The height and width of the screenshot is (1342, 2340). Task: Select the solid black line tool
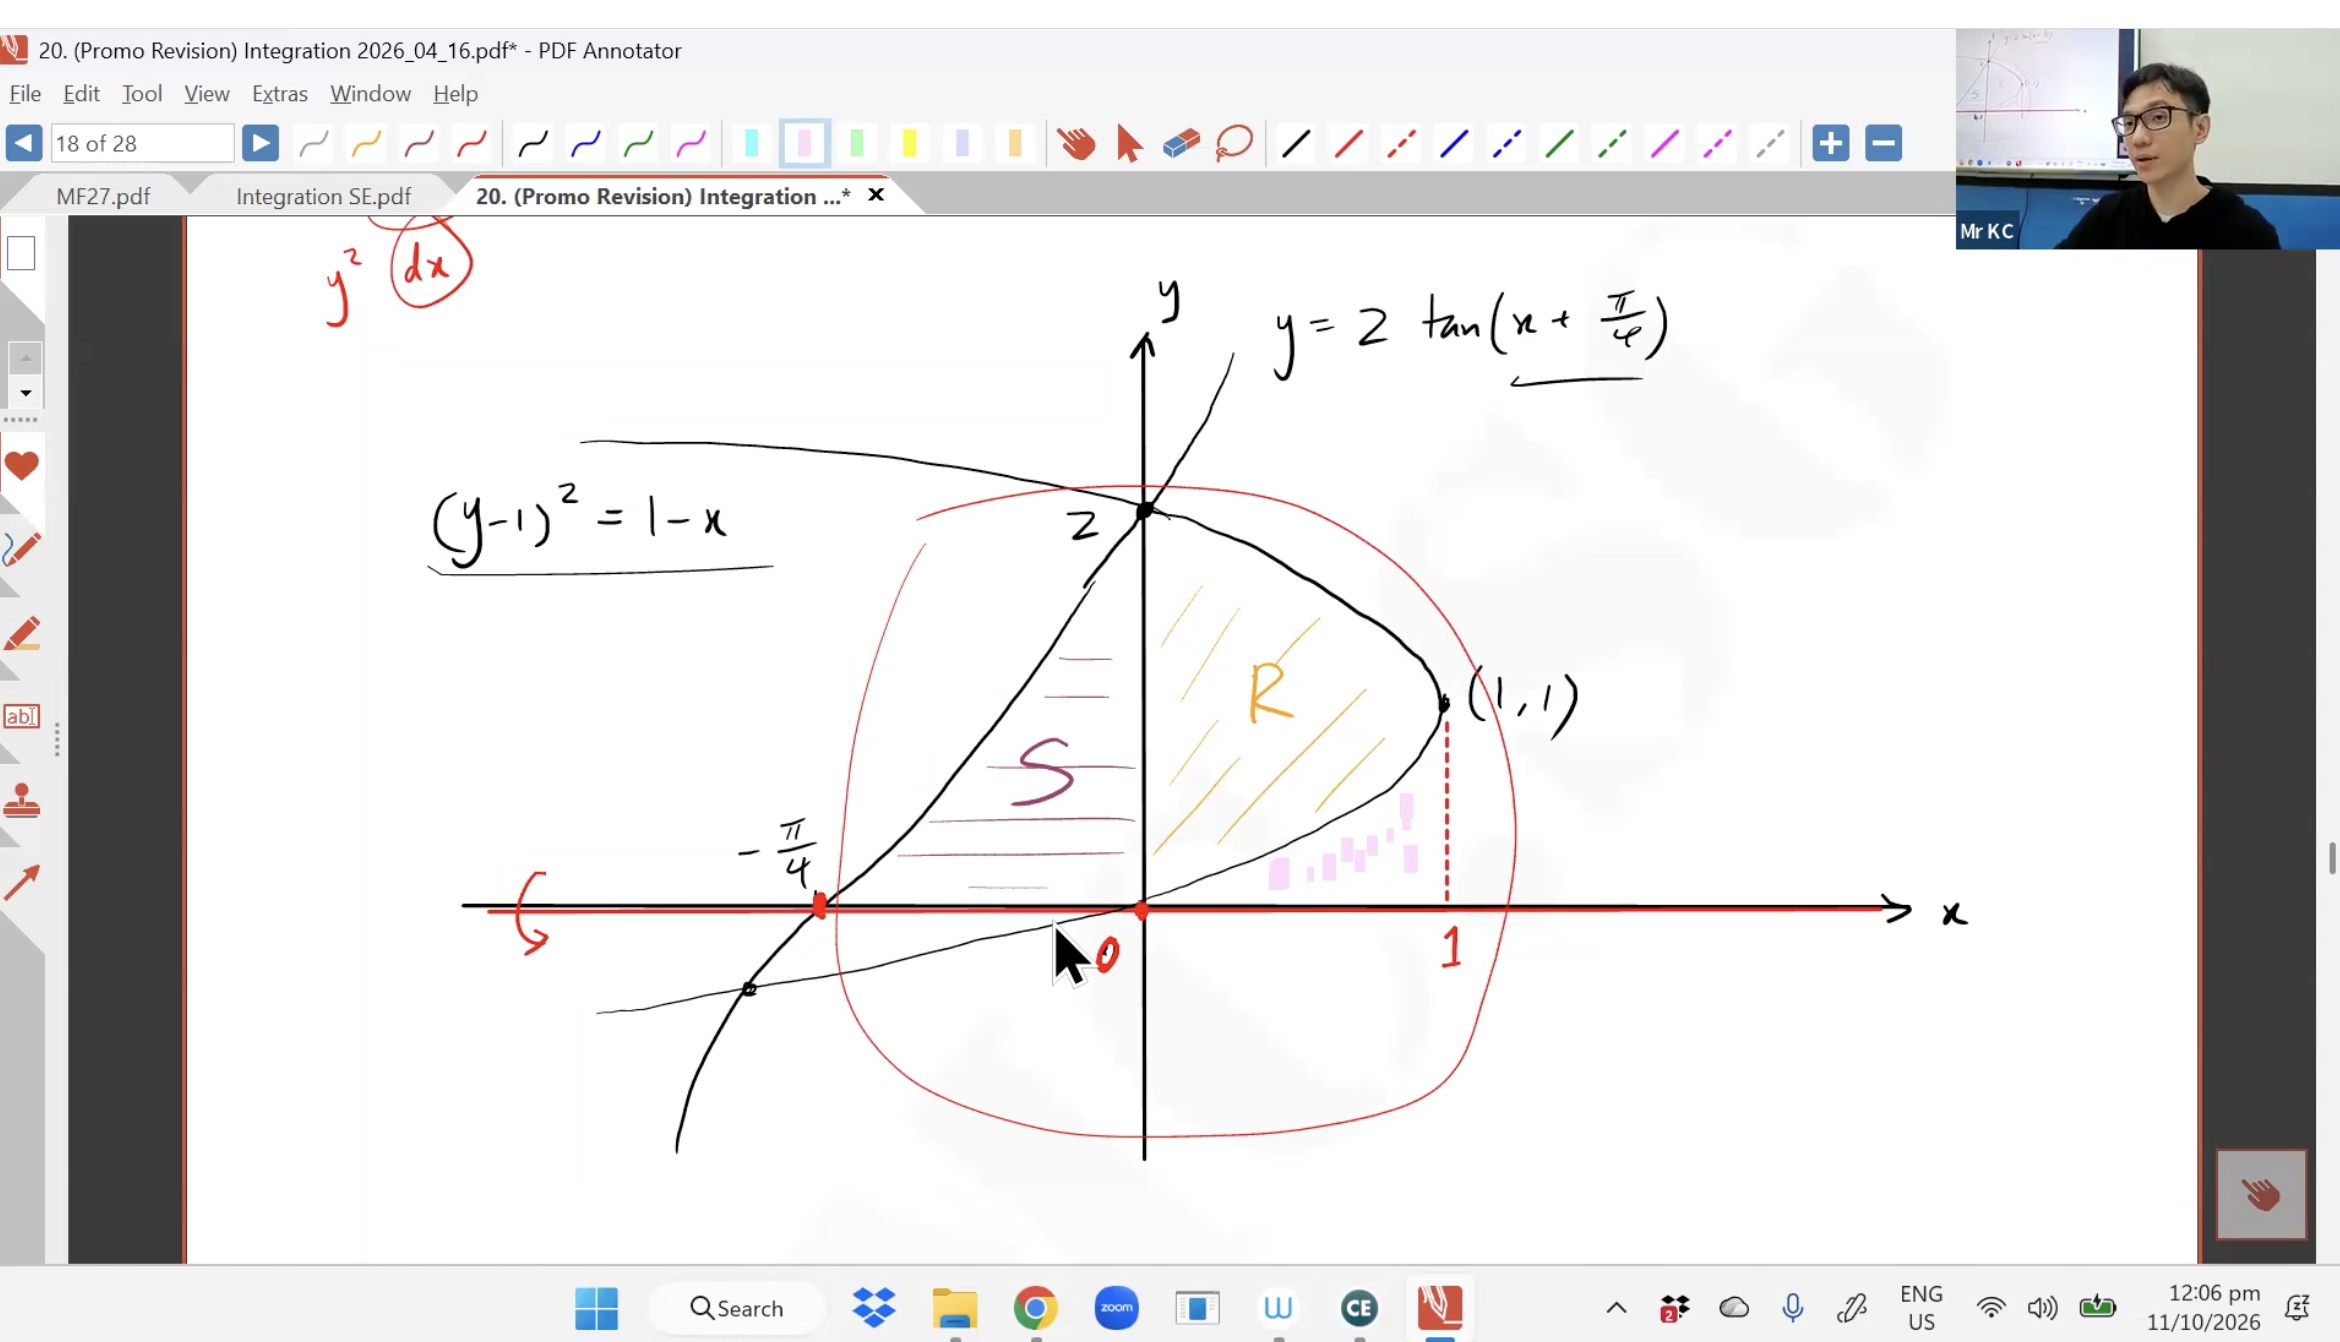(x=1296, y=143)
